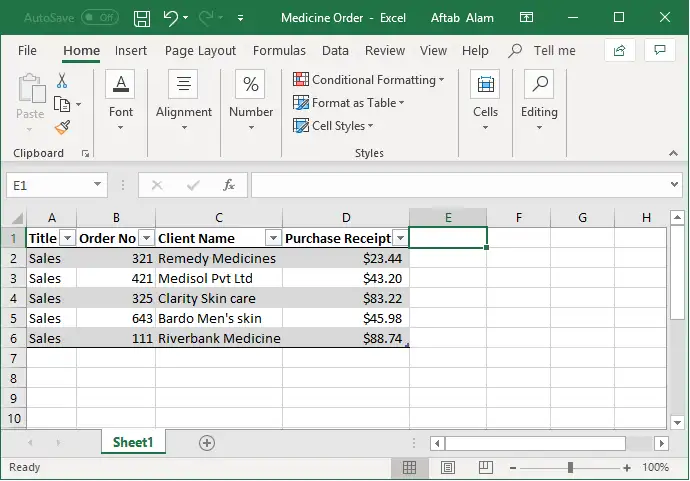Click the Select All corner triangle

pos(17,218)
